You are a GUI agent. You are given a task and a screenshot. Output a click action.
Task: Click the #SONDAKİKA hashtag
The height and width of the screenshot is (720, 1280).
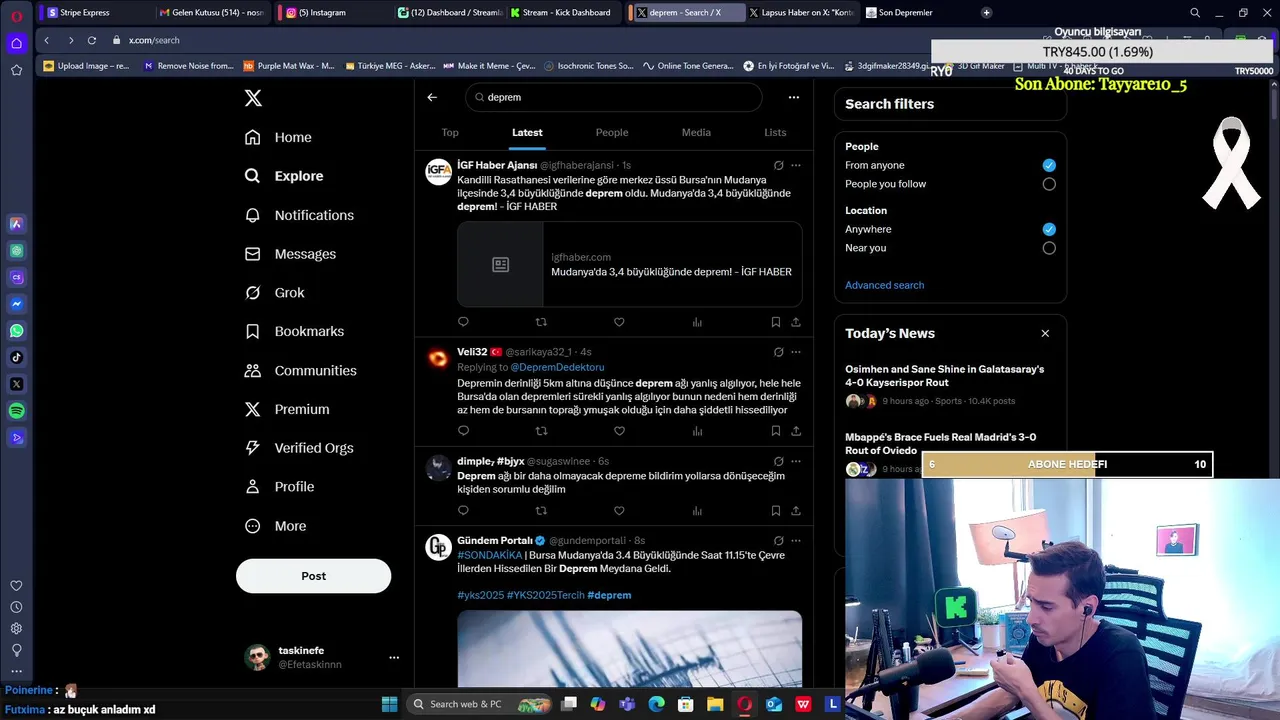tap(490, 555)
